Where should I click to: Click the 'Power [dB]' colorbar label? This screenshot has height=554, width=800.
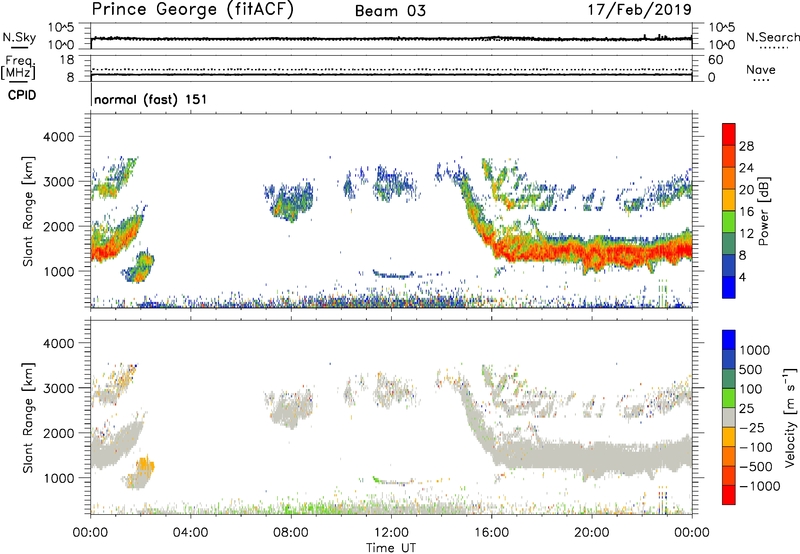click(x=763, y=211)
